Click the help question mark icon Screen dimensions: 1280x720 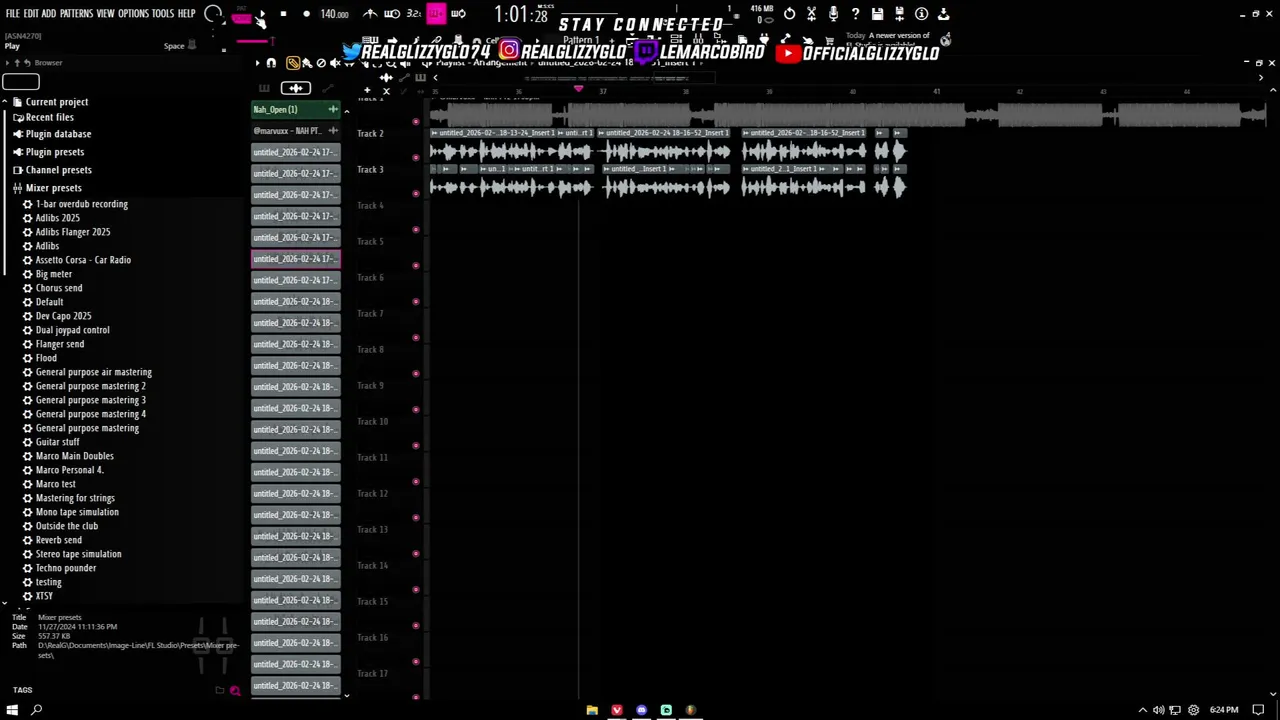[855, 14]
